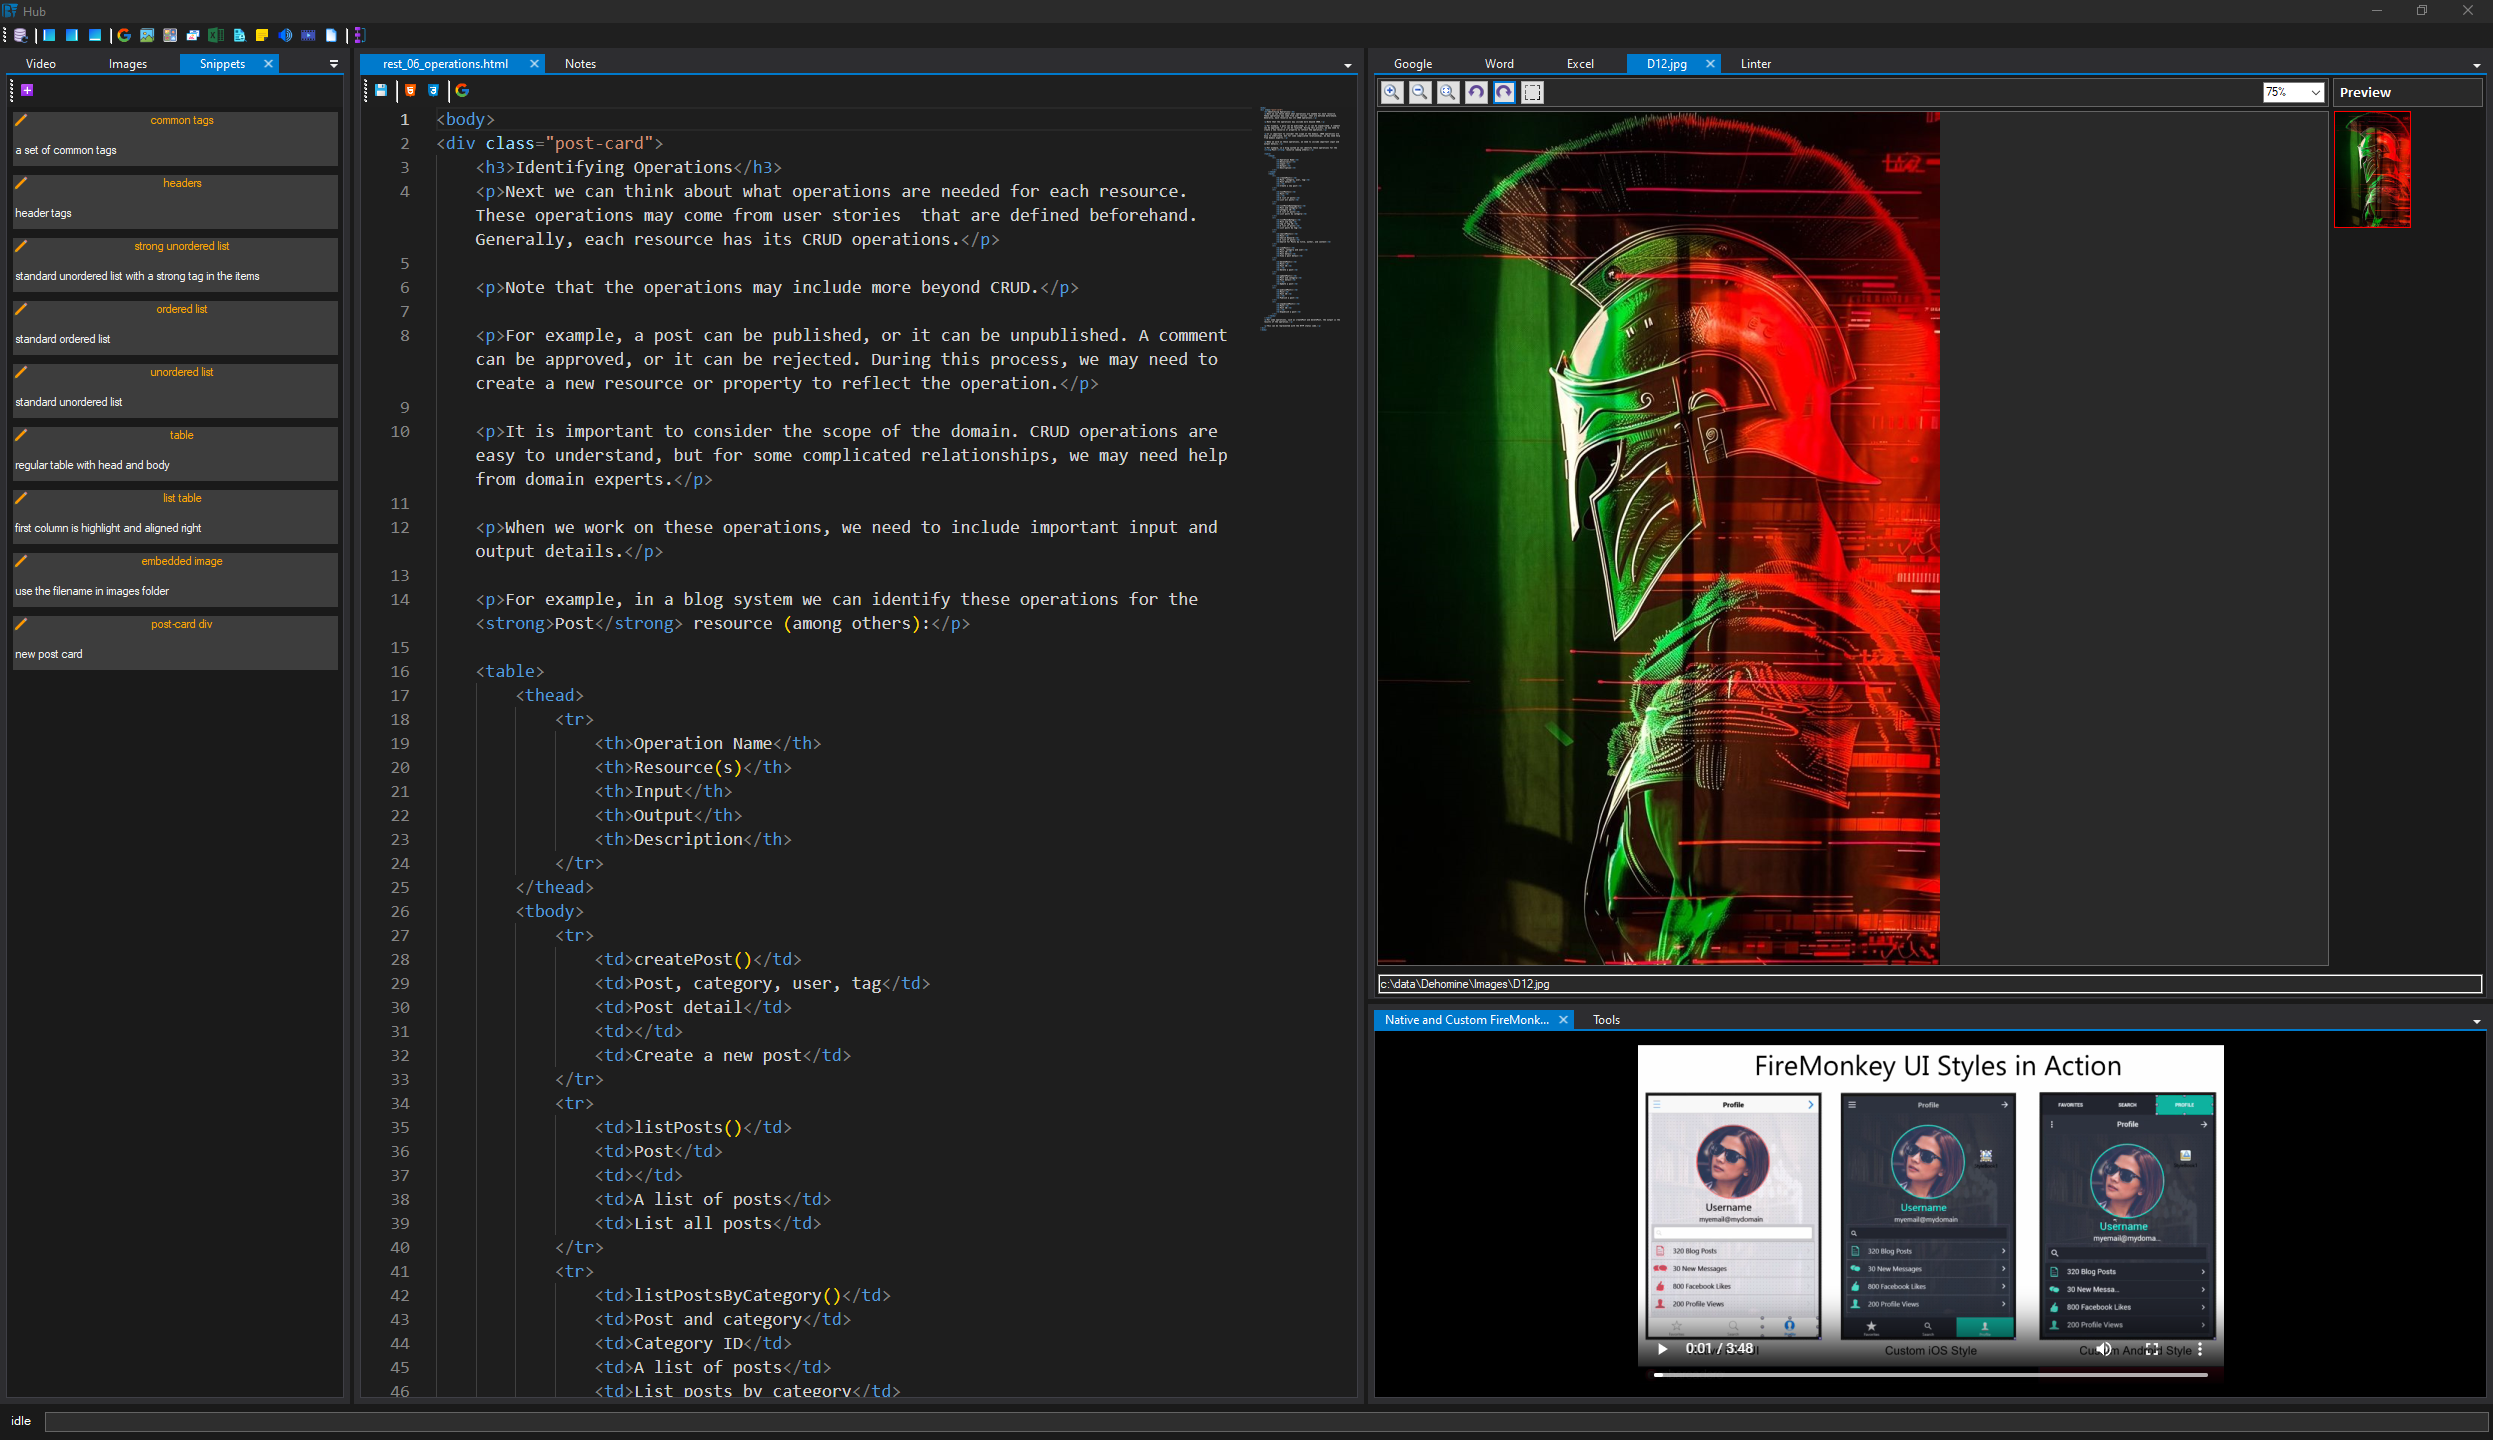The width and height of the screenshot is (2493, 1440).
Task: Click the yellow sticky note icon in the main toolbar
Action: (262, 35)
